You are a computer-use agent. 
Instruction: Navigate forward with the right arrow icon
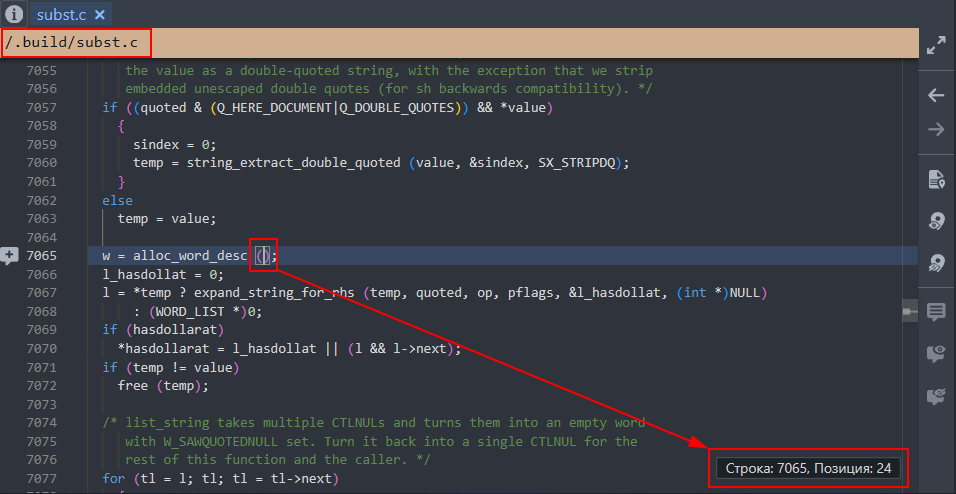pyautogui.click(x=936, y=129)
